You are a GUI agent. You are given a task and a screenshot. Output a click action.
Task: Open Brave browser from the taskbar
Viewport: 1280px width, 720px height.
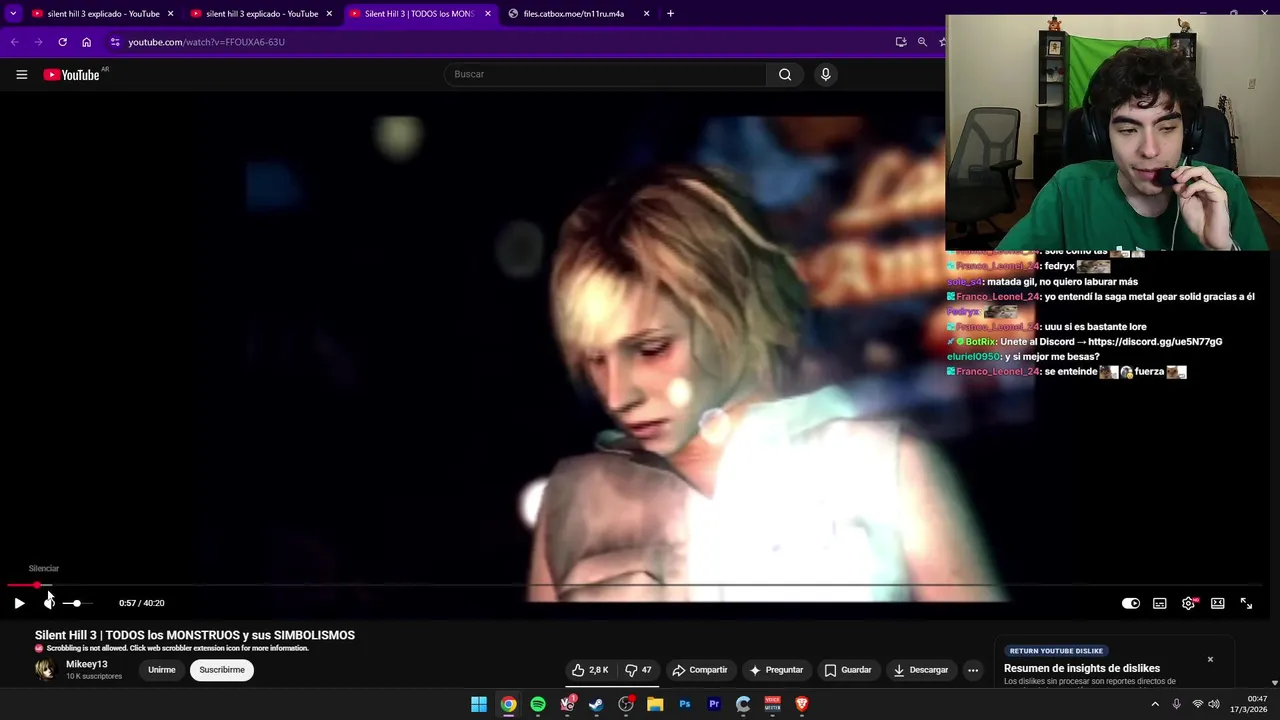pyautogui.click(x=801, y=704)
